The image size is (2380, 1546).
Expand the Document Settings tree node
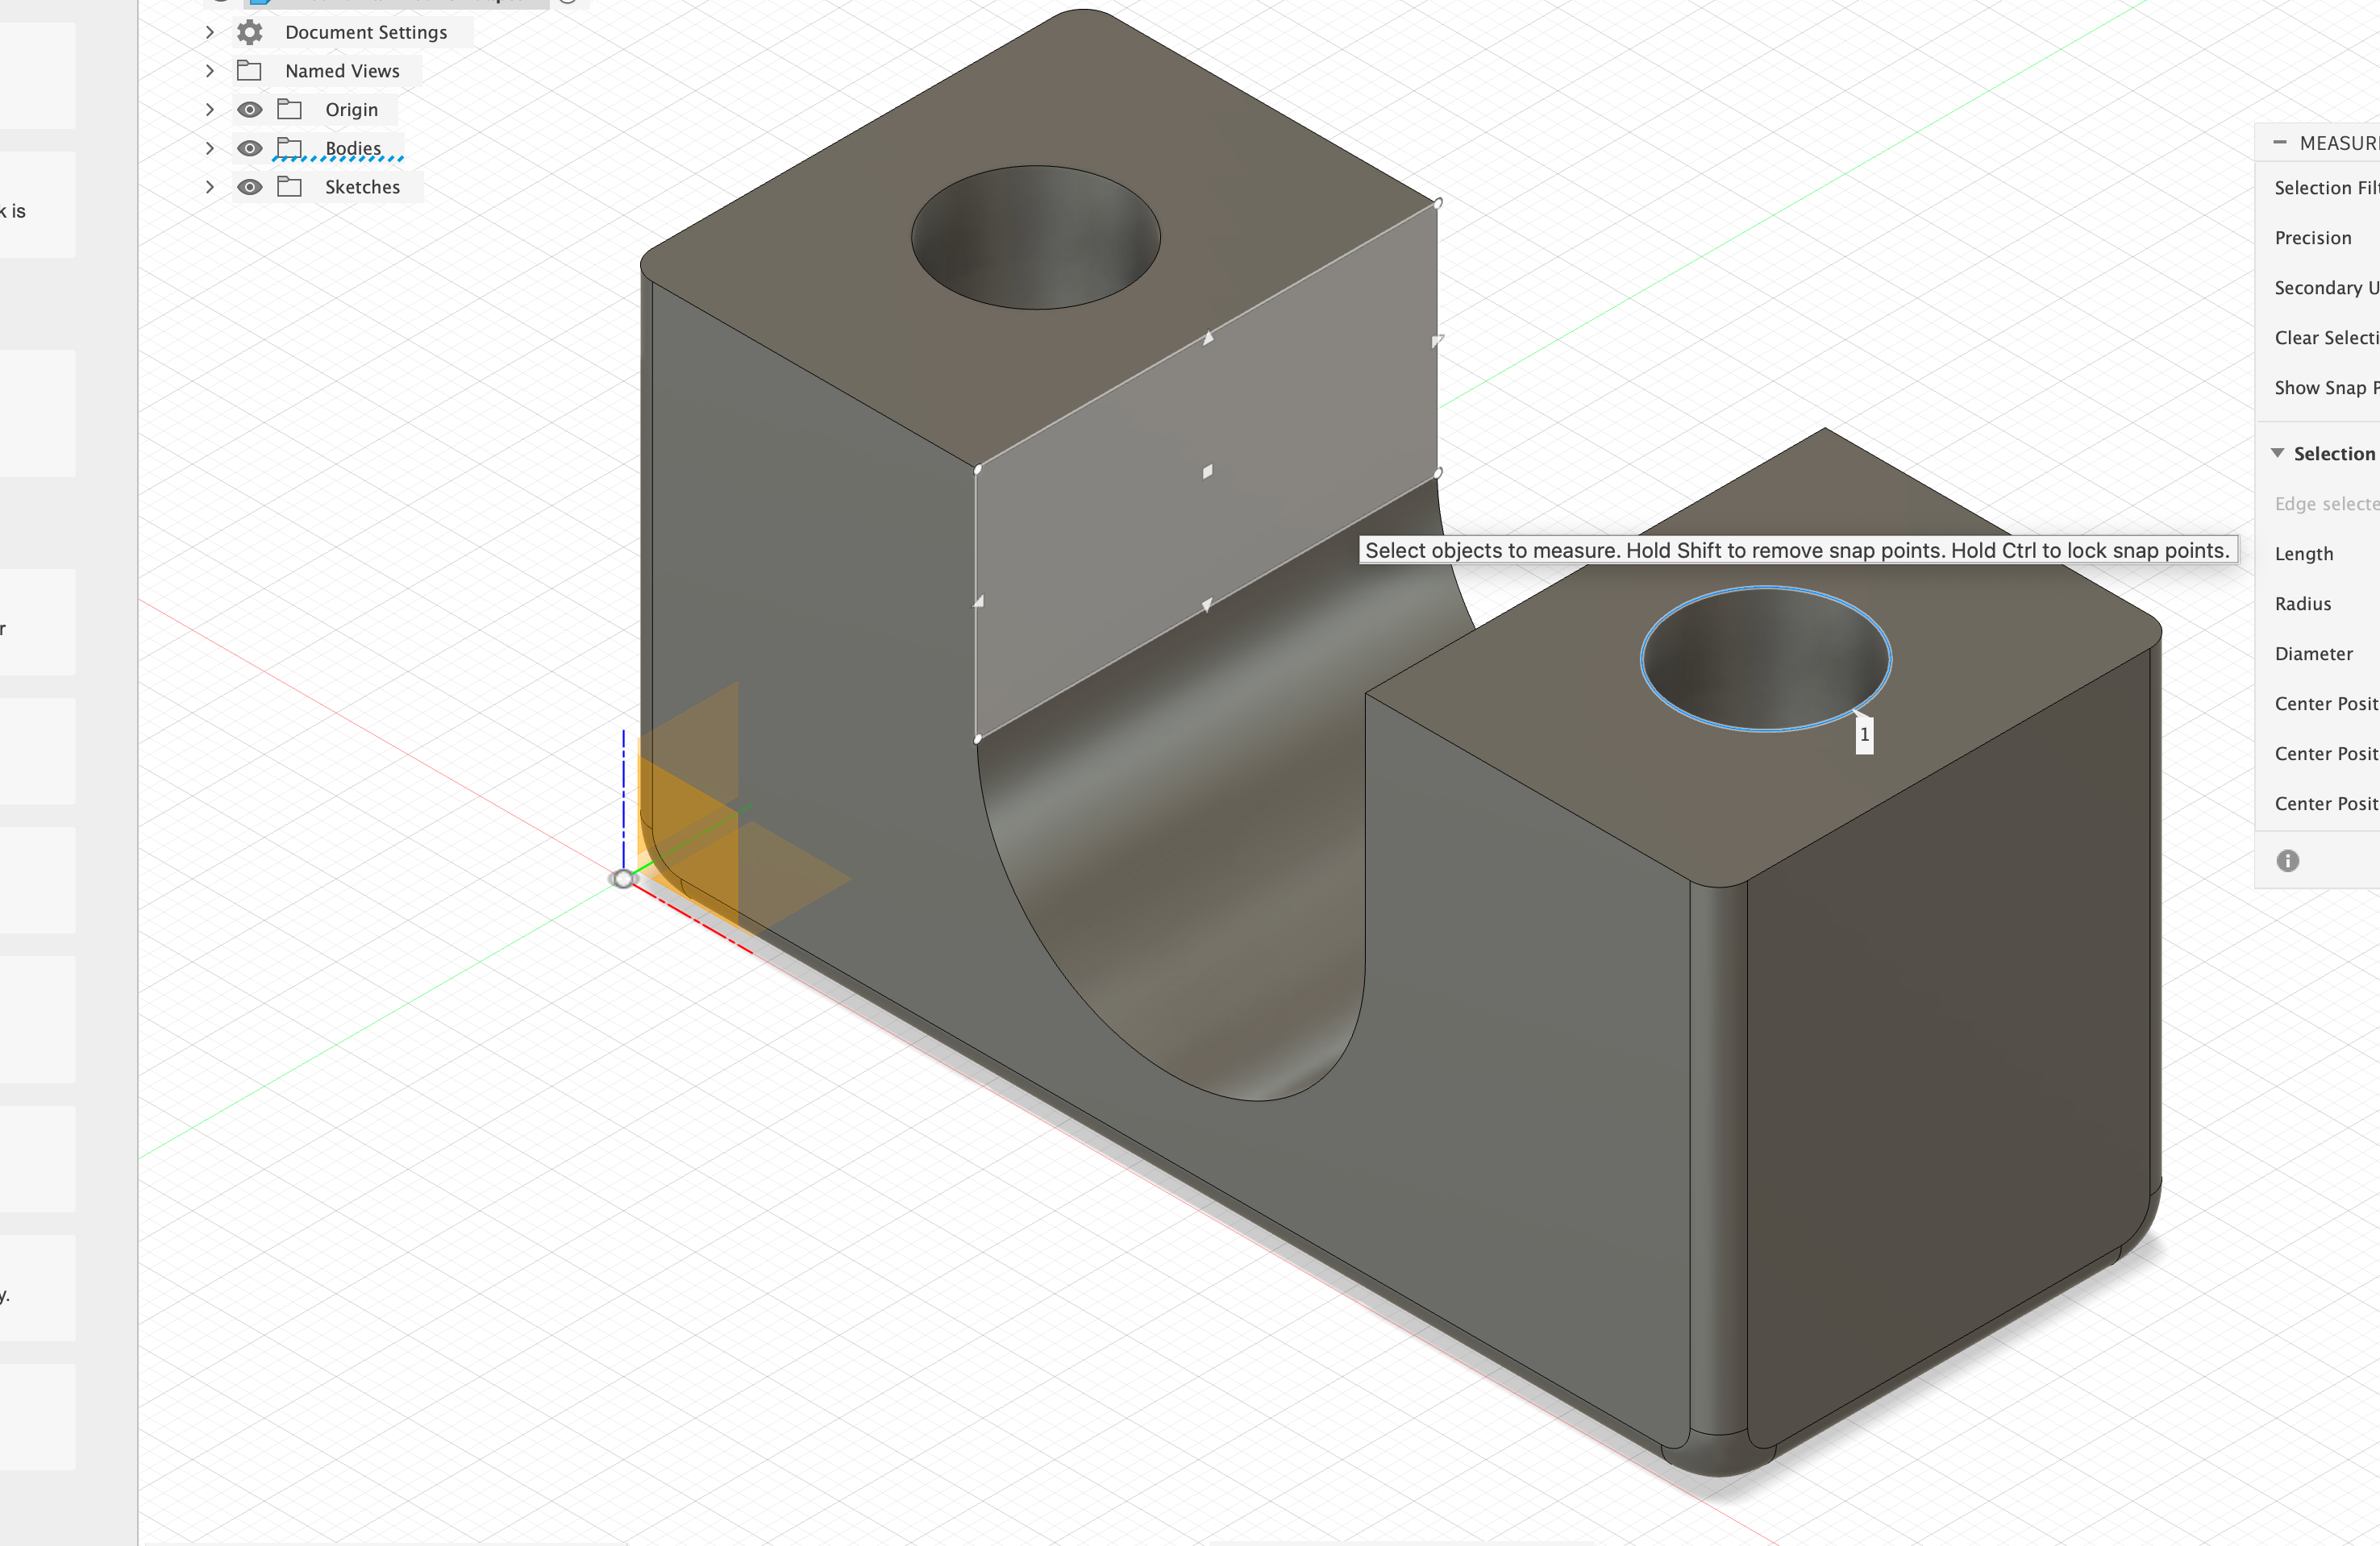pos(210,32)
